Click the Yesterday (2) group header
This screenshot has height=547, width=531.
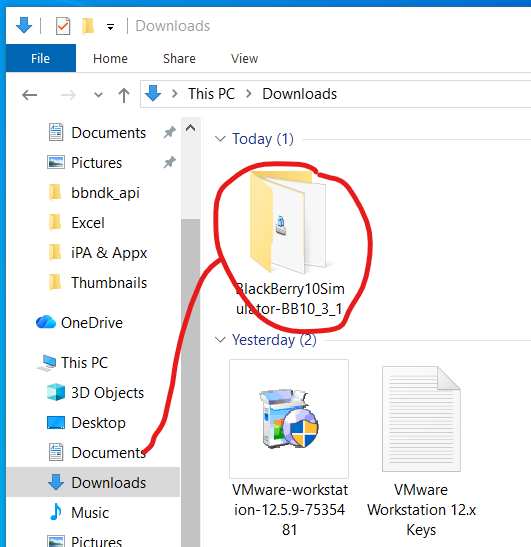pos(274,340)
